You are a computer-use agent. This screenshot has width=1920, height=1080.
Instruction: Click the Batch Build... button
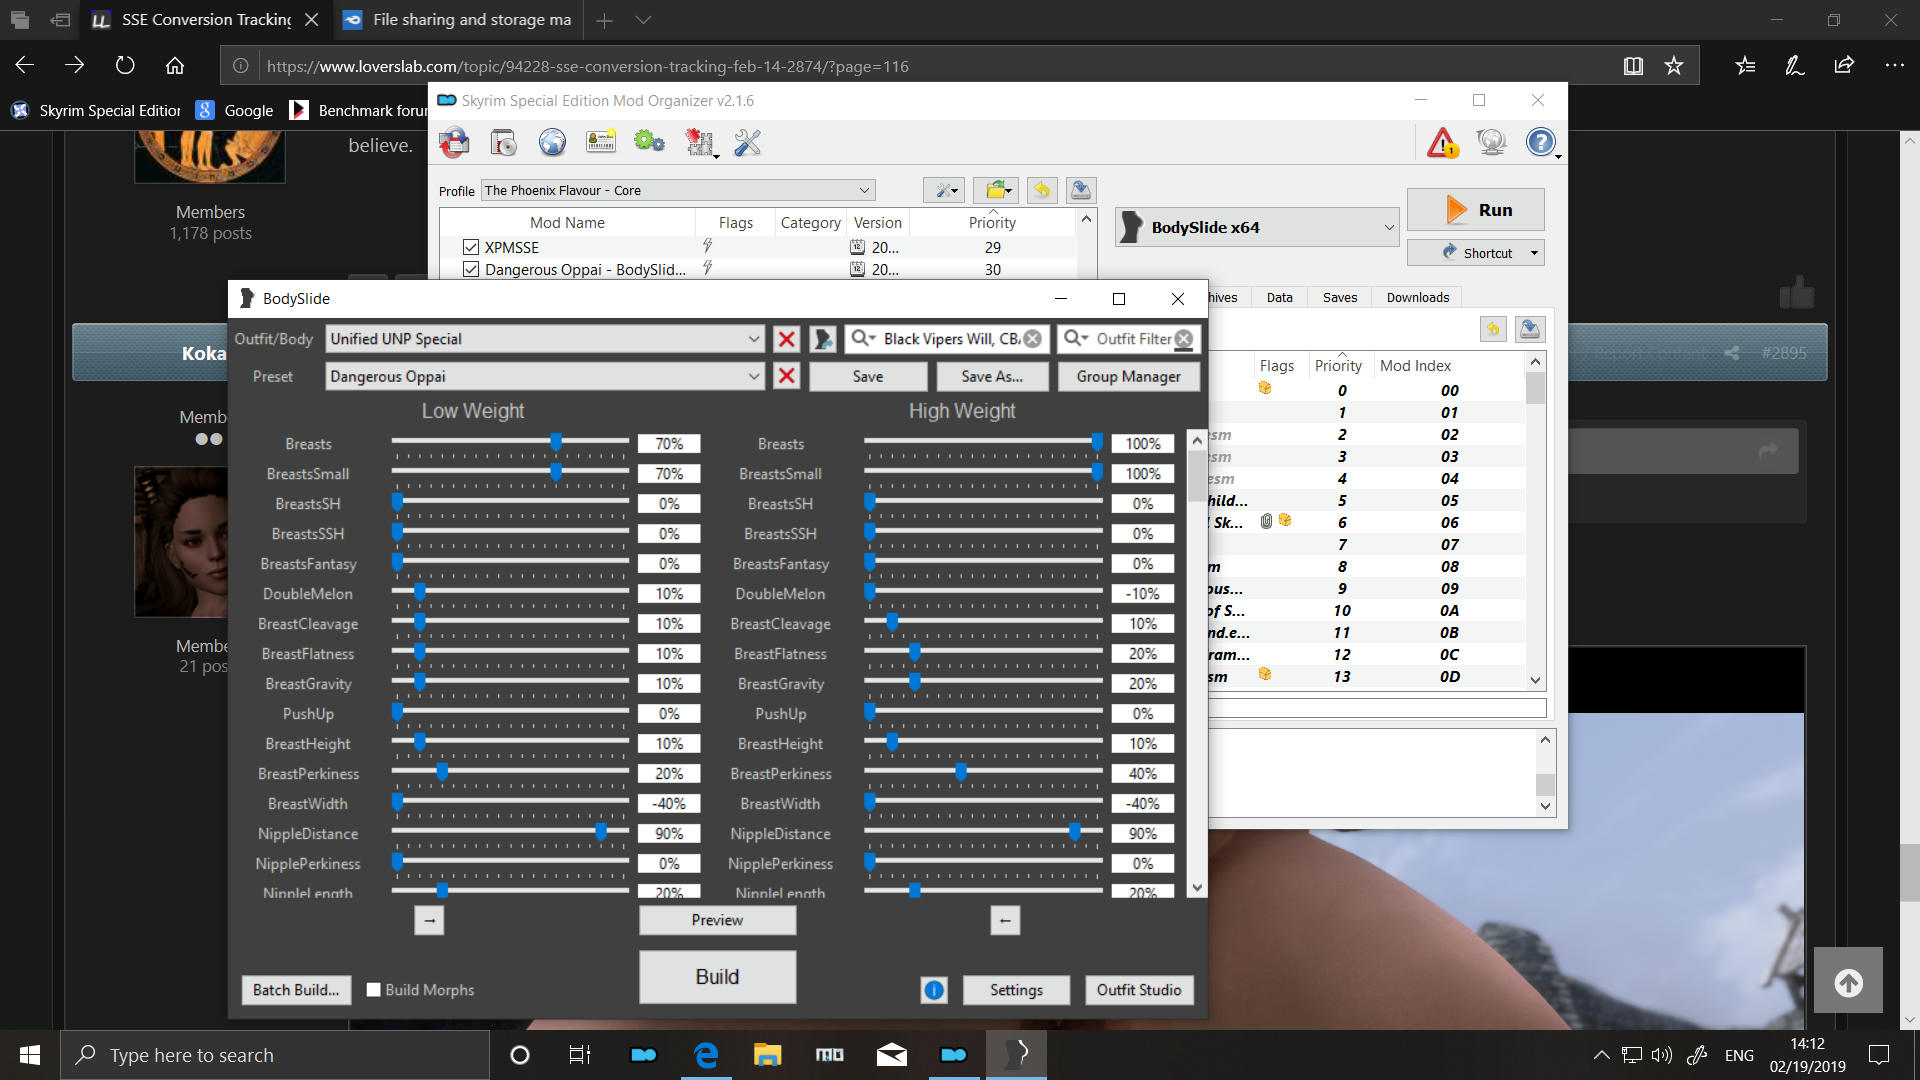point(296,990)
